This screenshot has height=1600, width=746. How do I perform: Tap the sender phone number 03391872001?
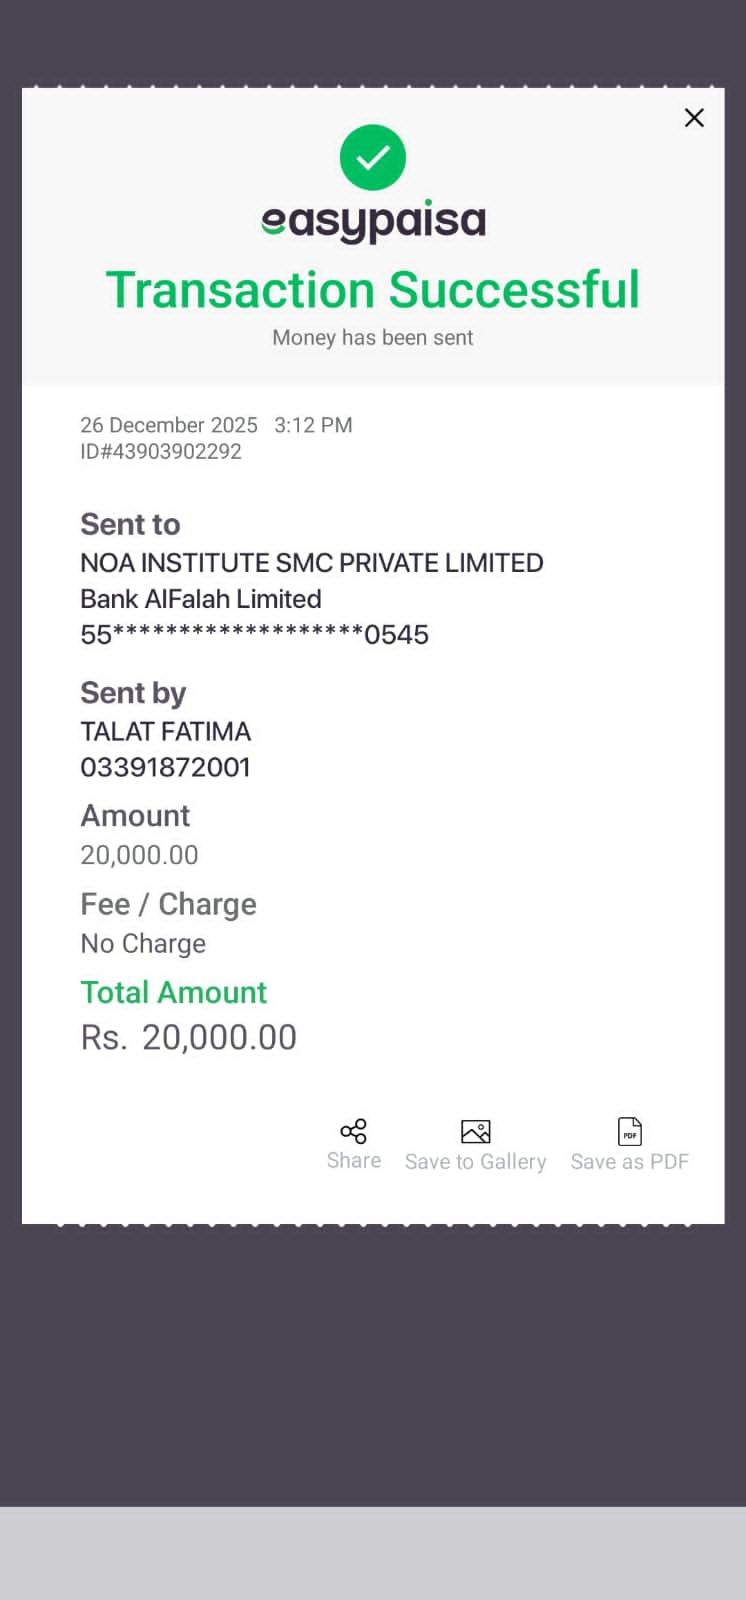click(x=166, y=767)
